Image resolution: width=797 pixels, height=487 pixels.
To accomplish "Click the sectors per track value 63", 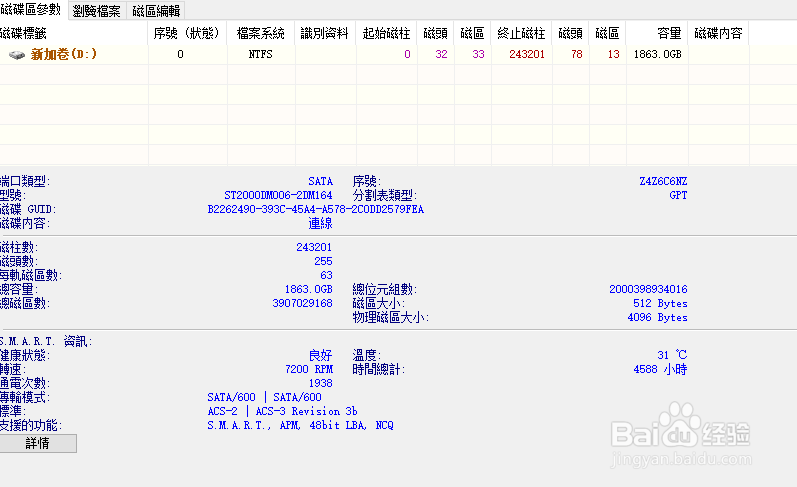I will coord(326,275).
